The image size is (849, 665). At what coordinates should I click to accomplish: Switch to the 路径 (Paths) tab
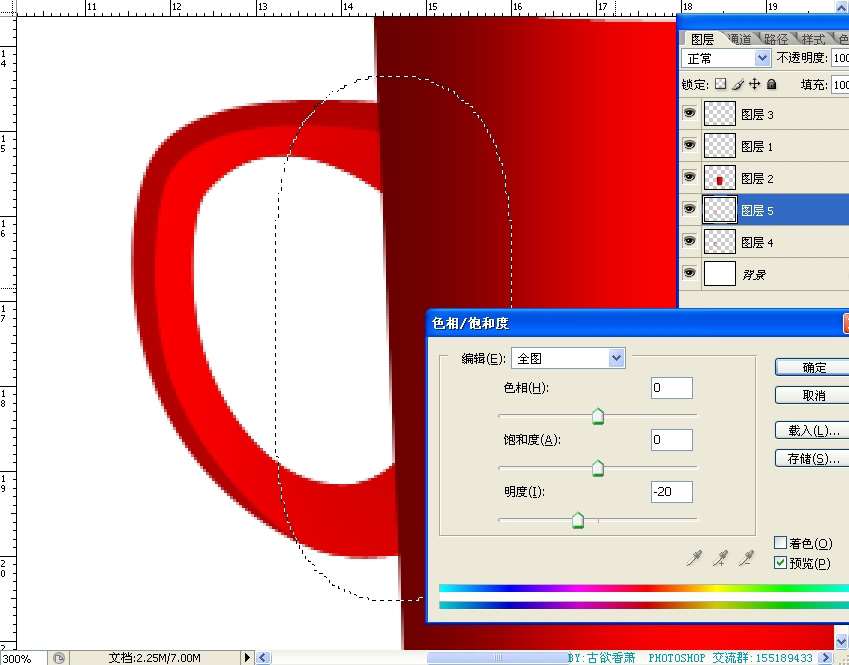click(x=776, y=39)
